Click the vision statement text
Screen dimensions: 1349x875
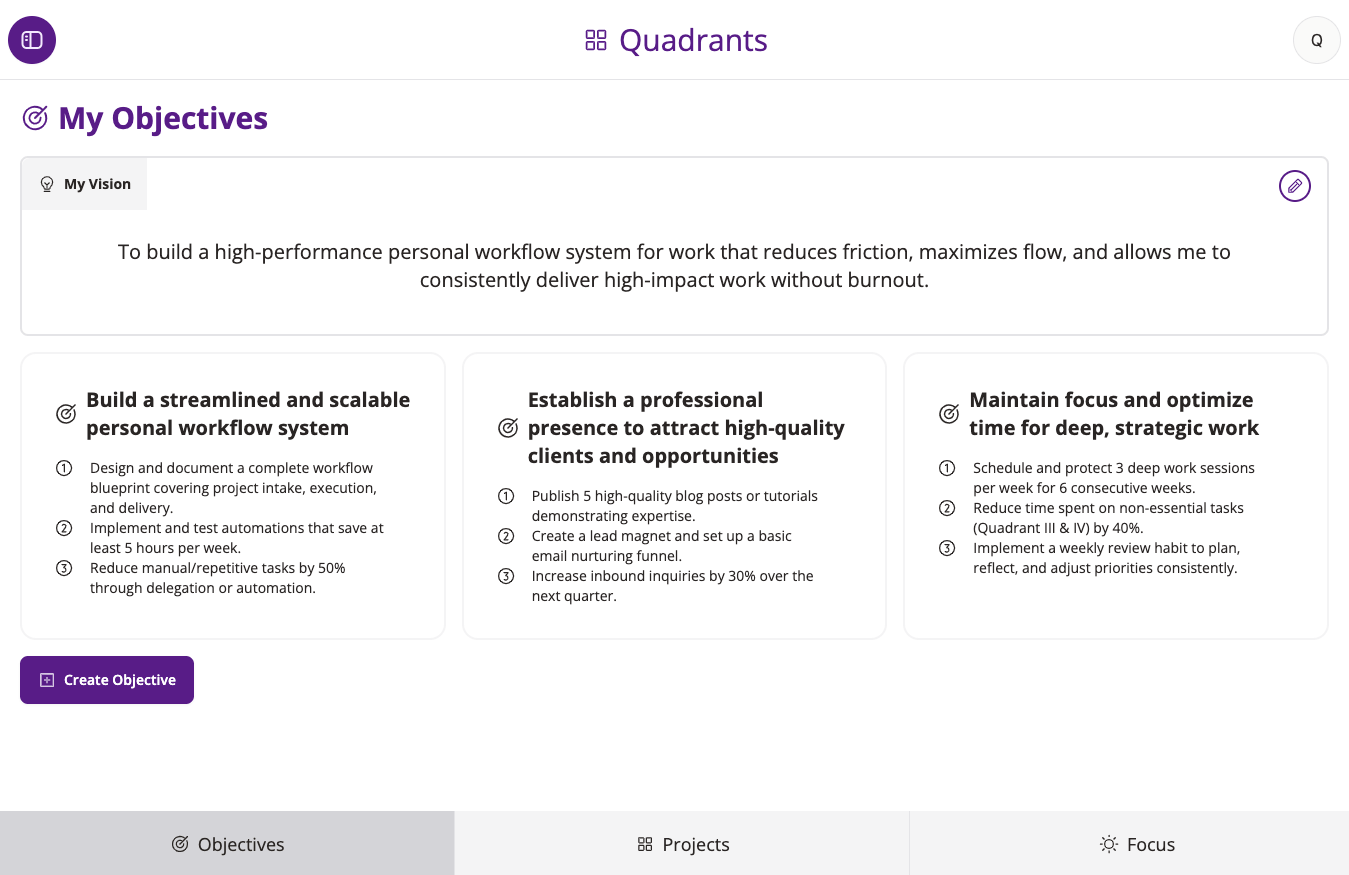(674, 266)
